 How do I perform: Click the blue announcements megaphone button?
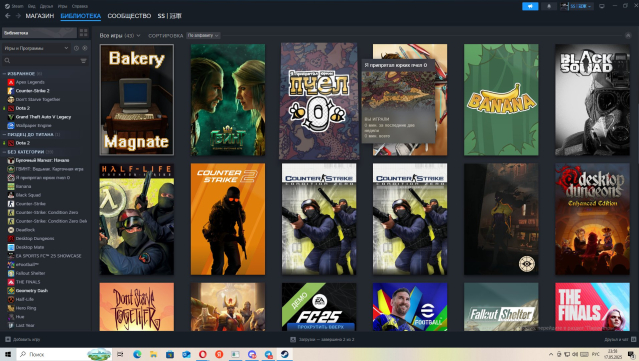(530, 6)
